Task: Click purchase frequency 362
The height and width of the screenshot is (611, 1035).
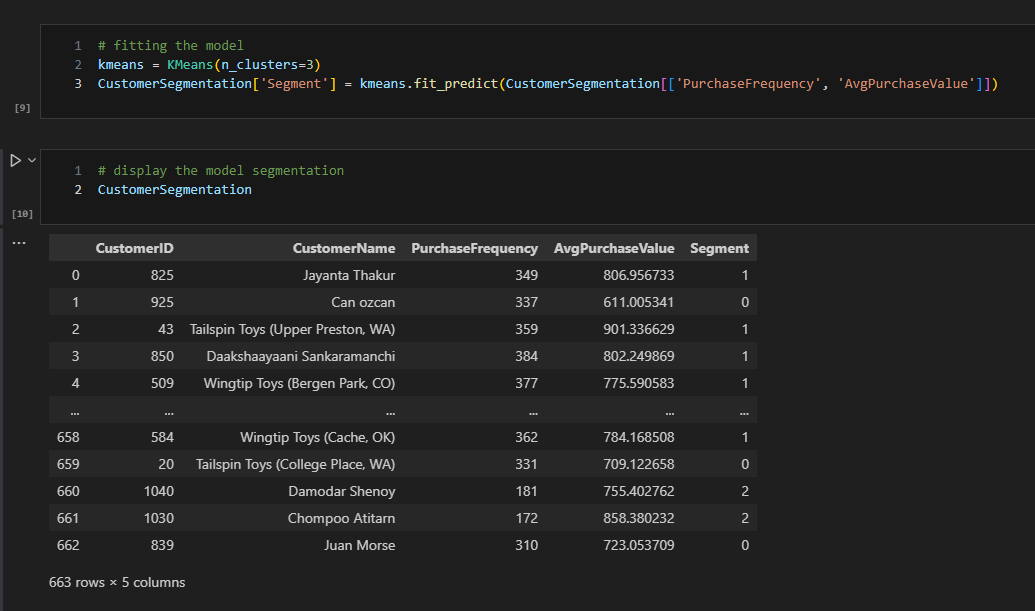Action: pyautogui.click(x=527, y=437)
